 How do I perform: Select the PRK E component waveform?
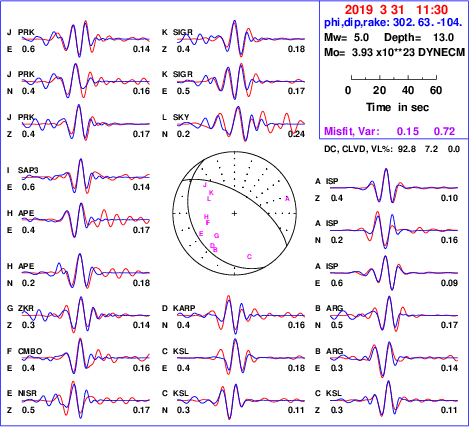point(86,39)
